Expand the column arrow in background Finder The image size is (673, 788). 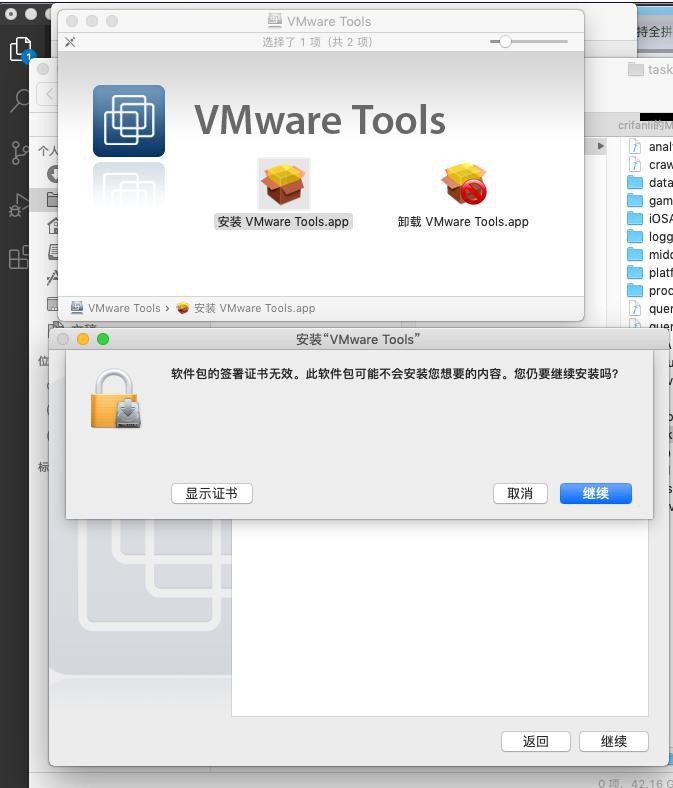(x=601, y=146)
